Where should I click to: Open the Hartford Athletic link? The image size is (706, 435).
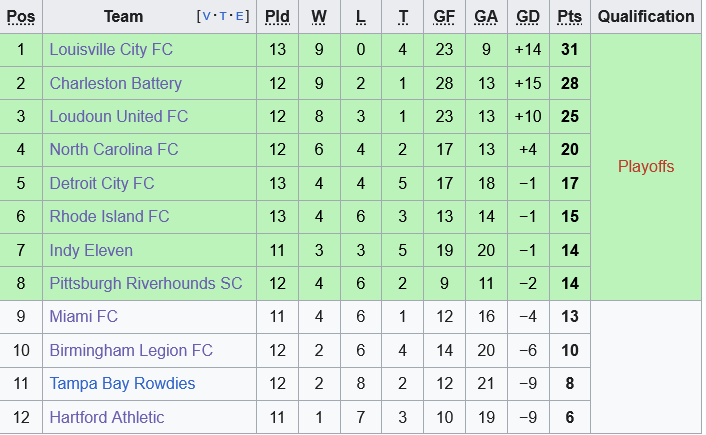(x=106, y=417)
